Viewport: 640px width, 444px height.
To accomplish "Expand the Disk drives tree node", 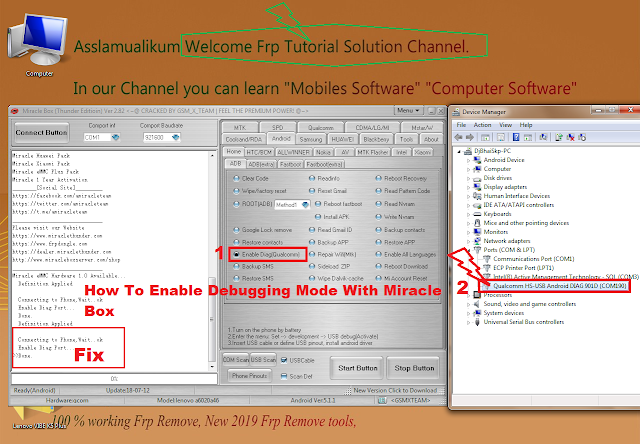I will tap(469, 178).
